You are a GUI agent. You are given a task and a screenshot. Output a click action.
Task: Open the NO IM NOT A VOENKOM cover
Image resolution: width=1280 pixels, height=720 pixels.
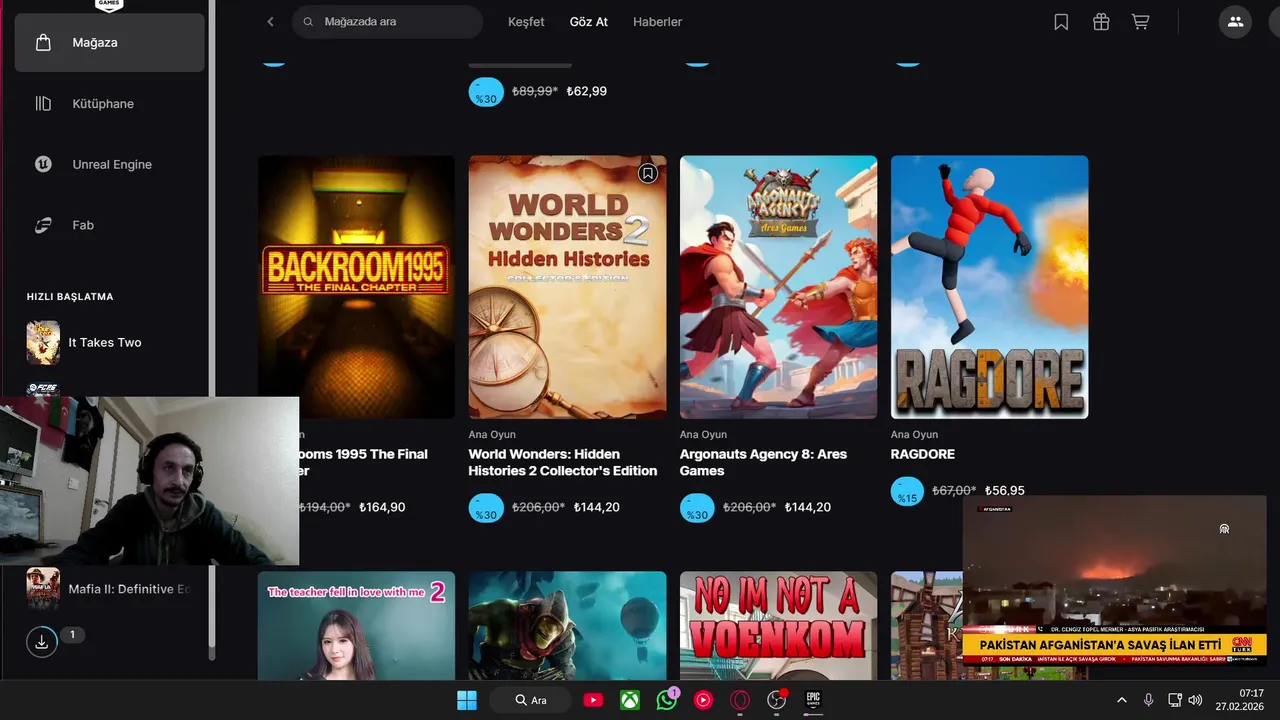778,626
